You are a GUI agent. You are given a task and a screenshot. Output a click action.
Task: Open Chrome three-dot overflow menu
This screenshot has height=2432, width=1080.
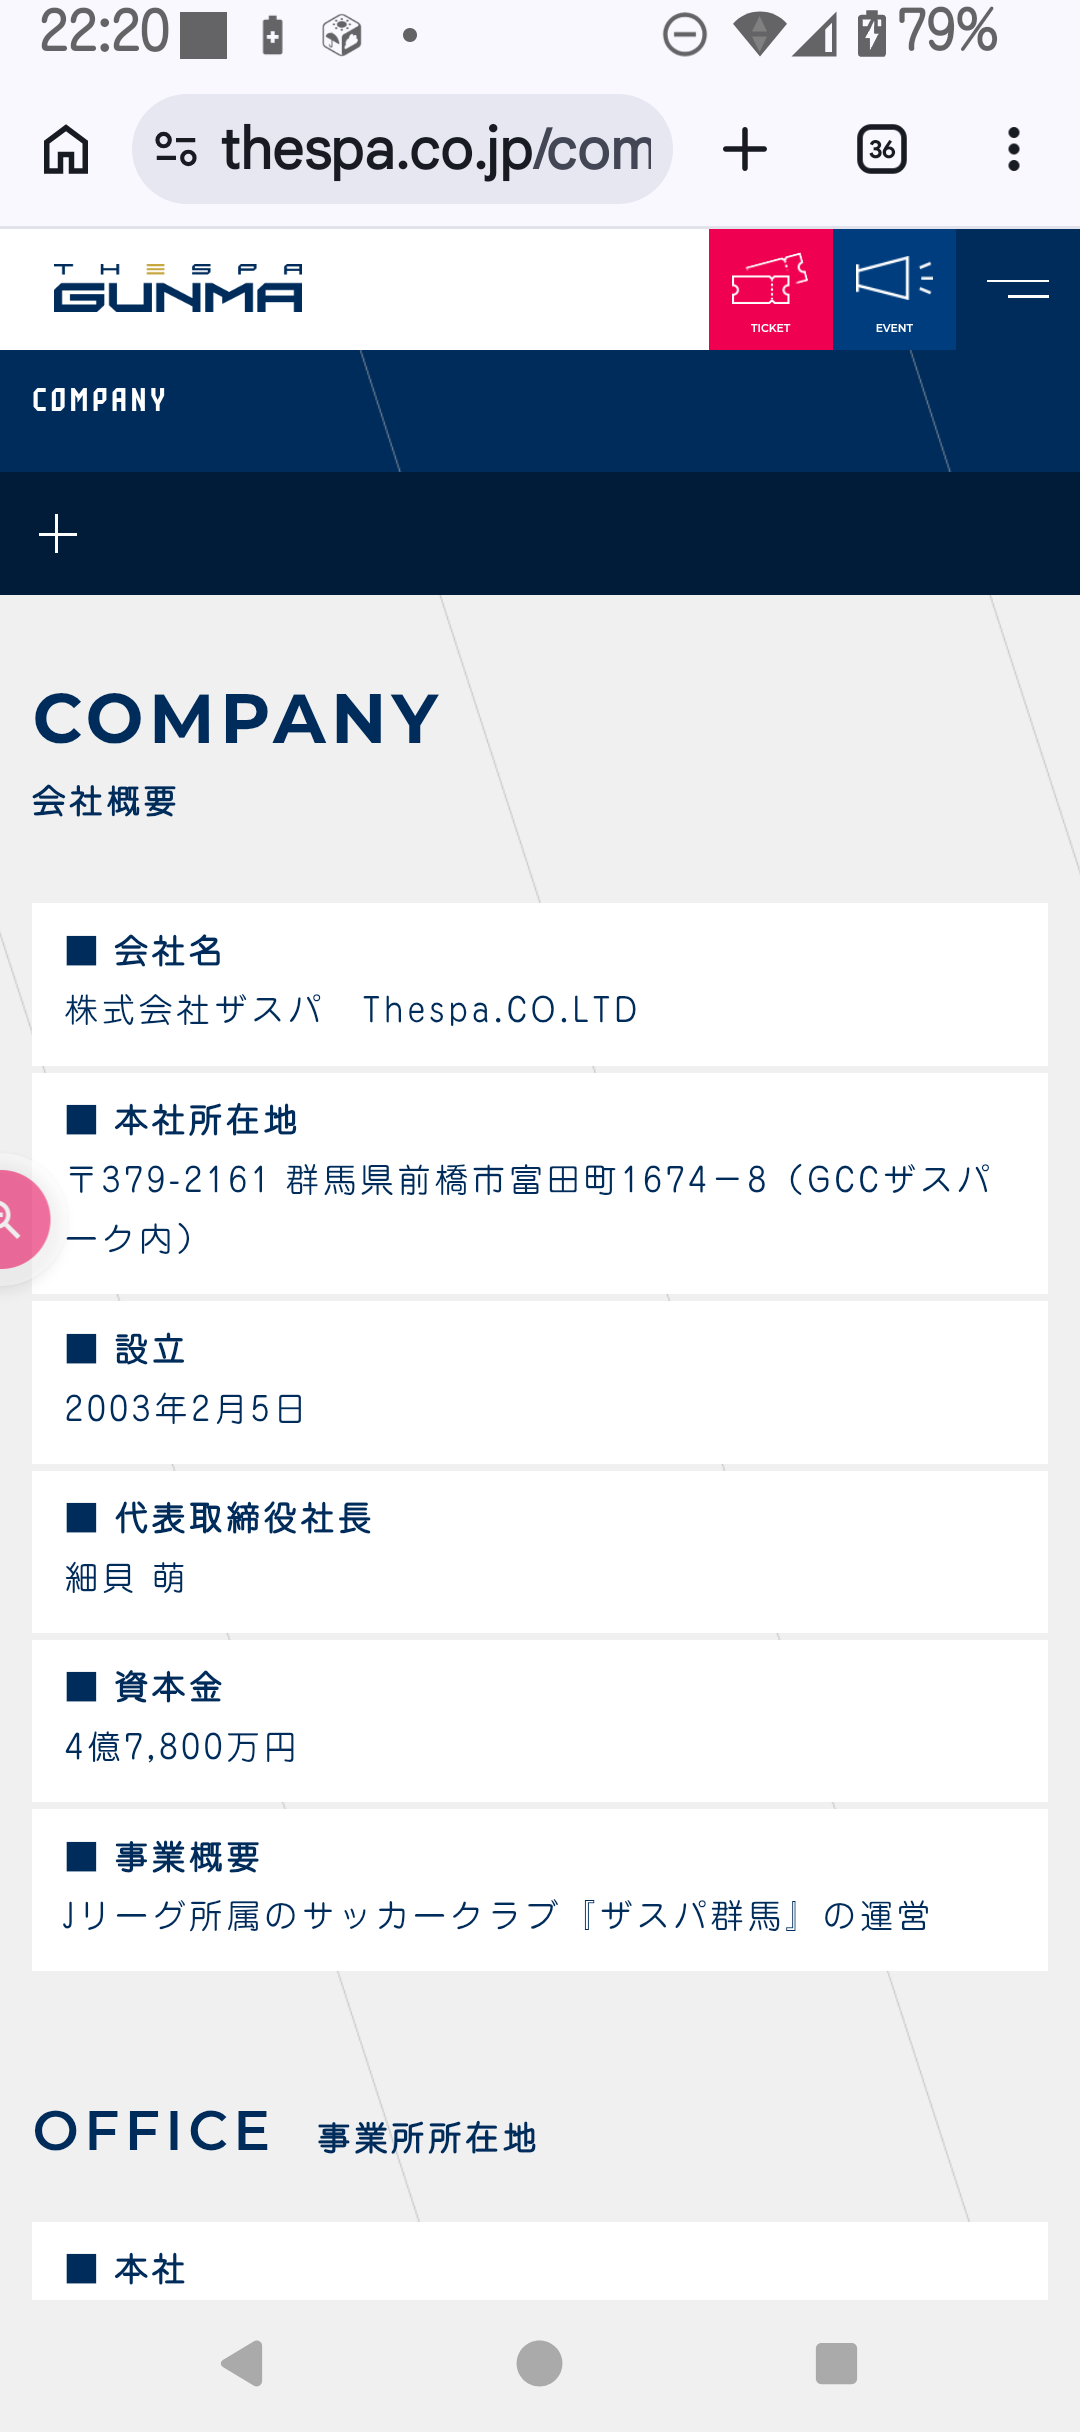coord(1014,150)
